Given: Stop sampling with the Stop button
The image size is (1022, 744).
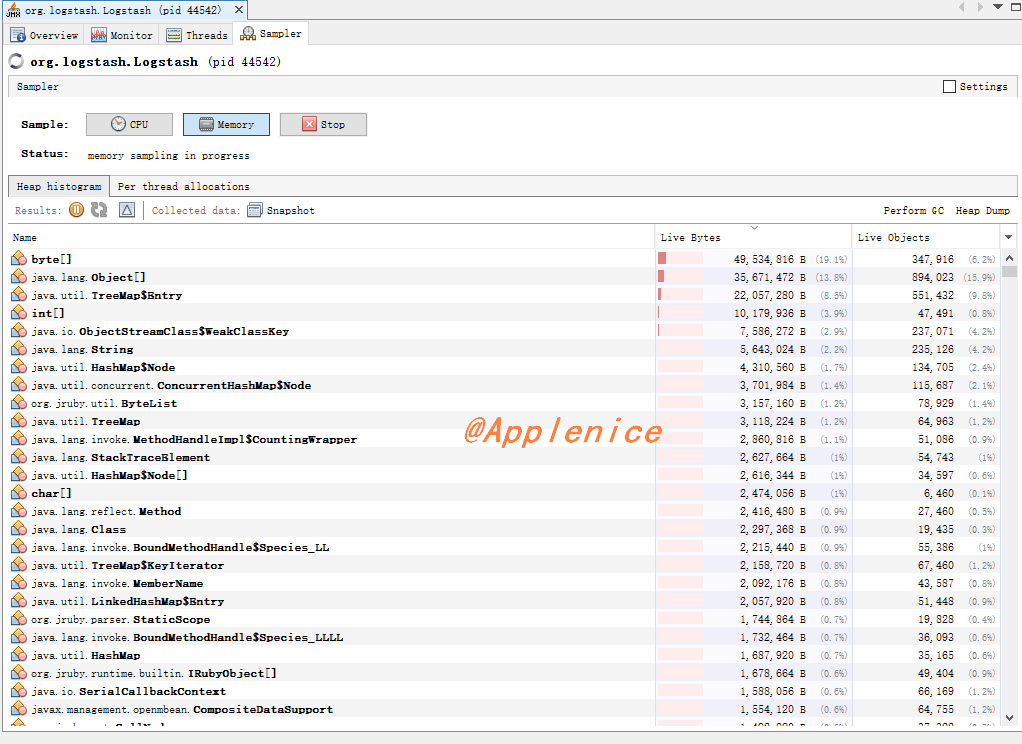Looking at the screenshot, I should (x=323, y=124).
